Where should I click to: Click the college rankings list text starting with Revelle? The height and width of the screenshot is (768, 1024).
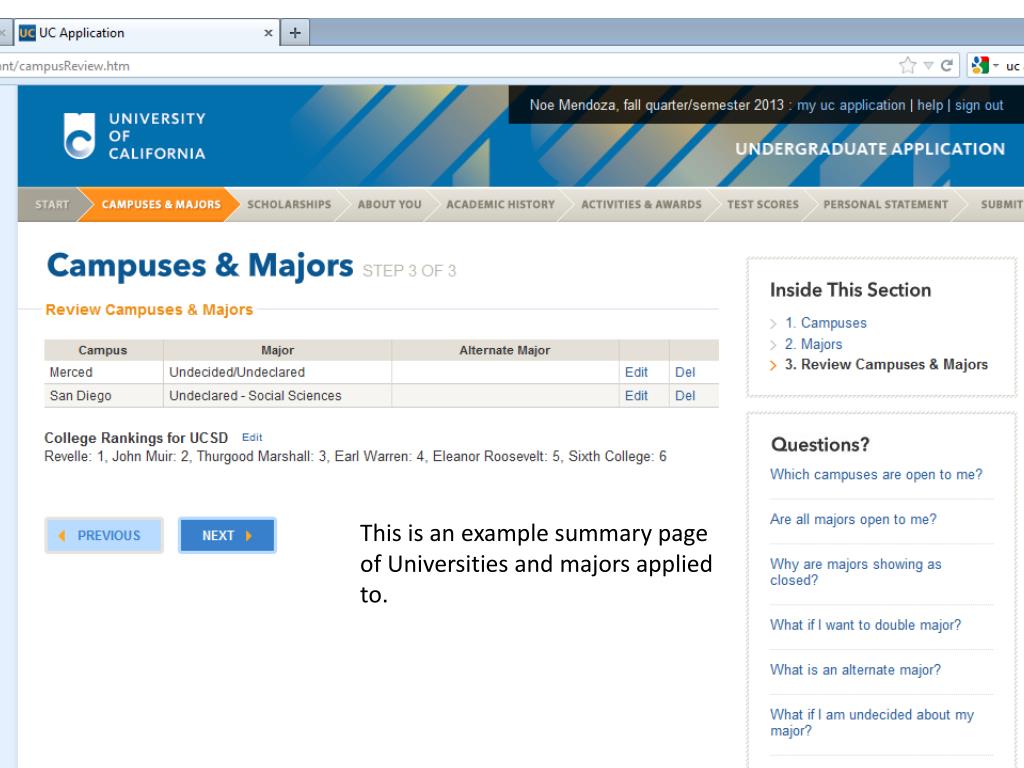click(355, 456)
